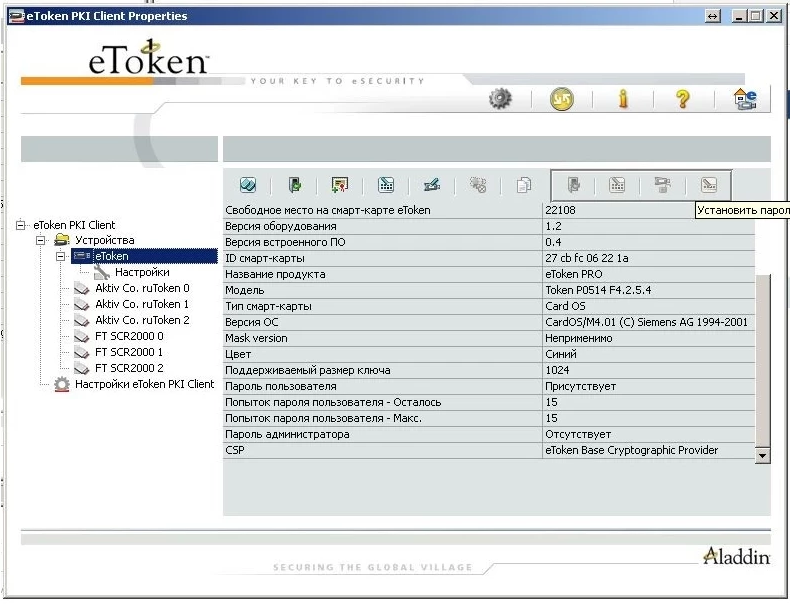
Task: Click reader icon of Aktiv Co. ruToken 0
Action: (x=81, y=288)
